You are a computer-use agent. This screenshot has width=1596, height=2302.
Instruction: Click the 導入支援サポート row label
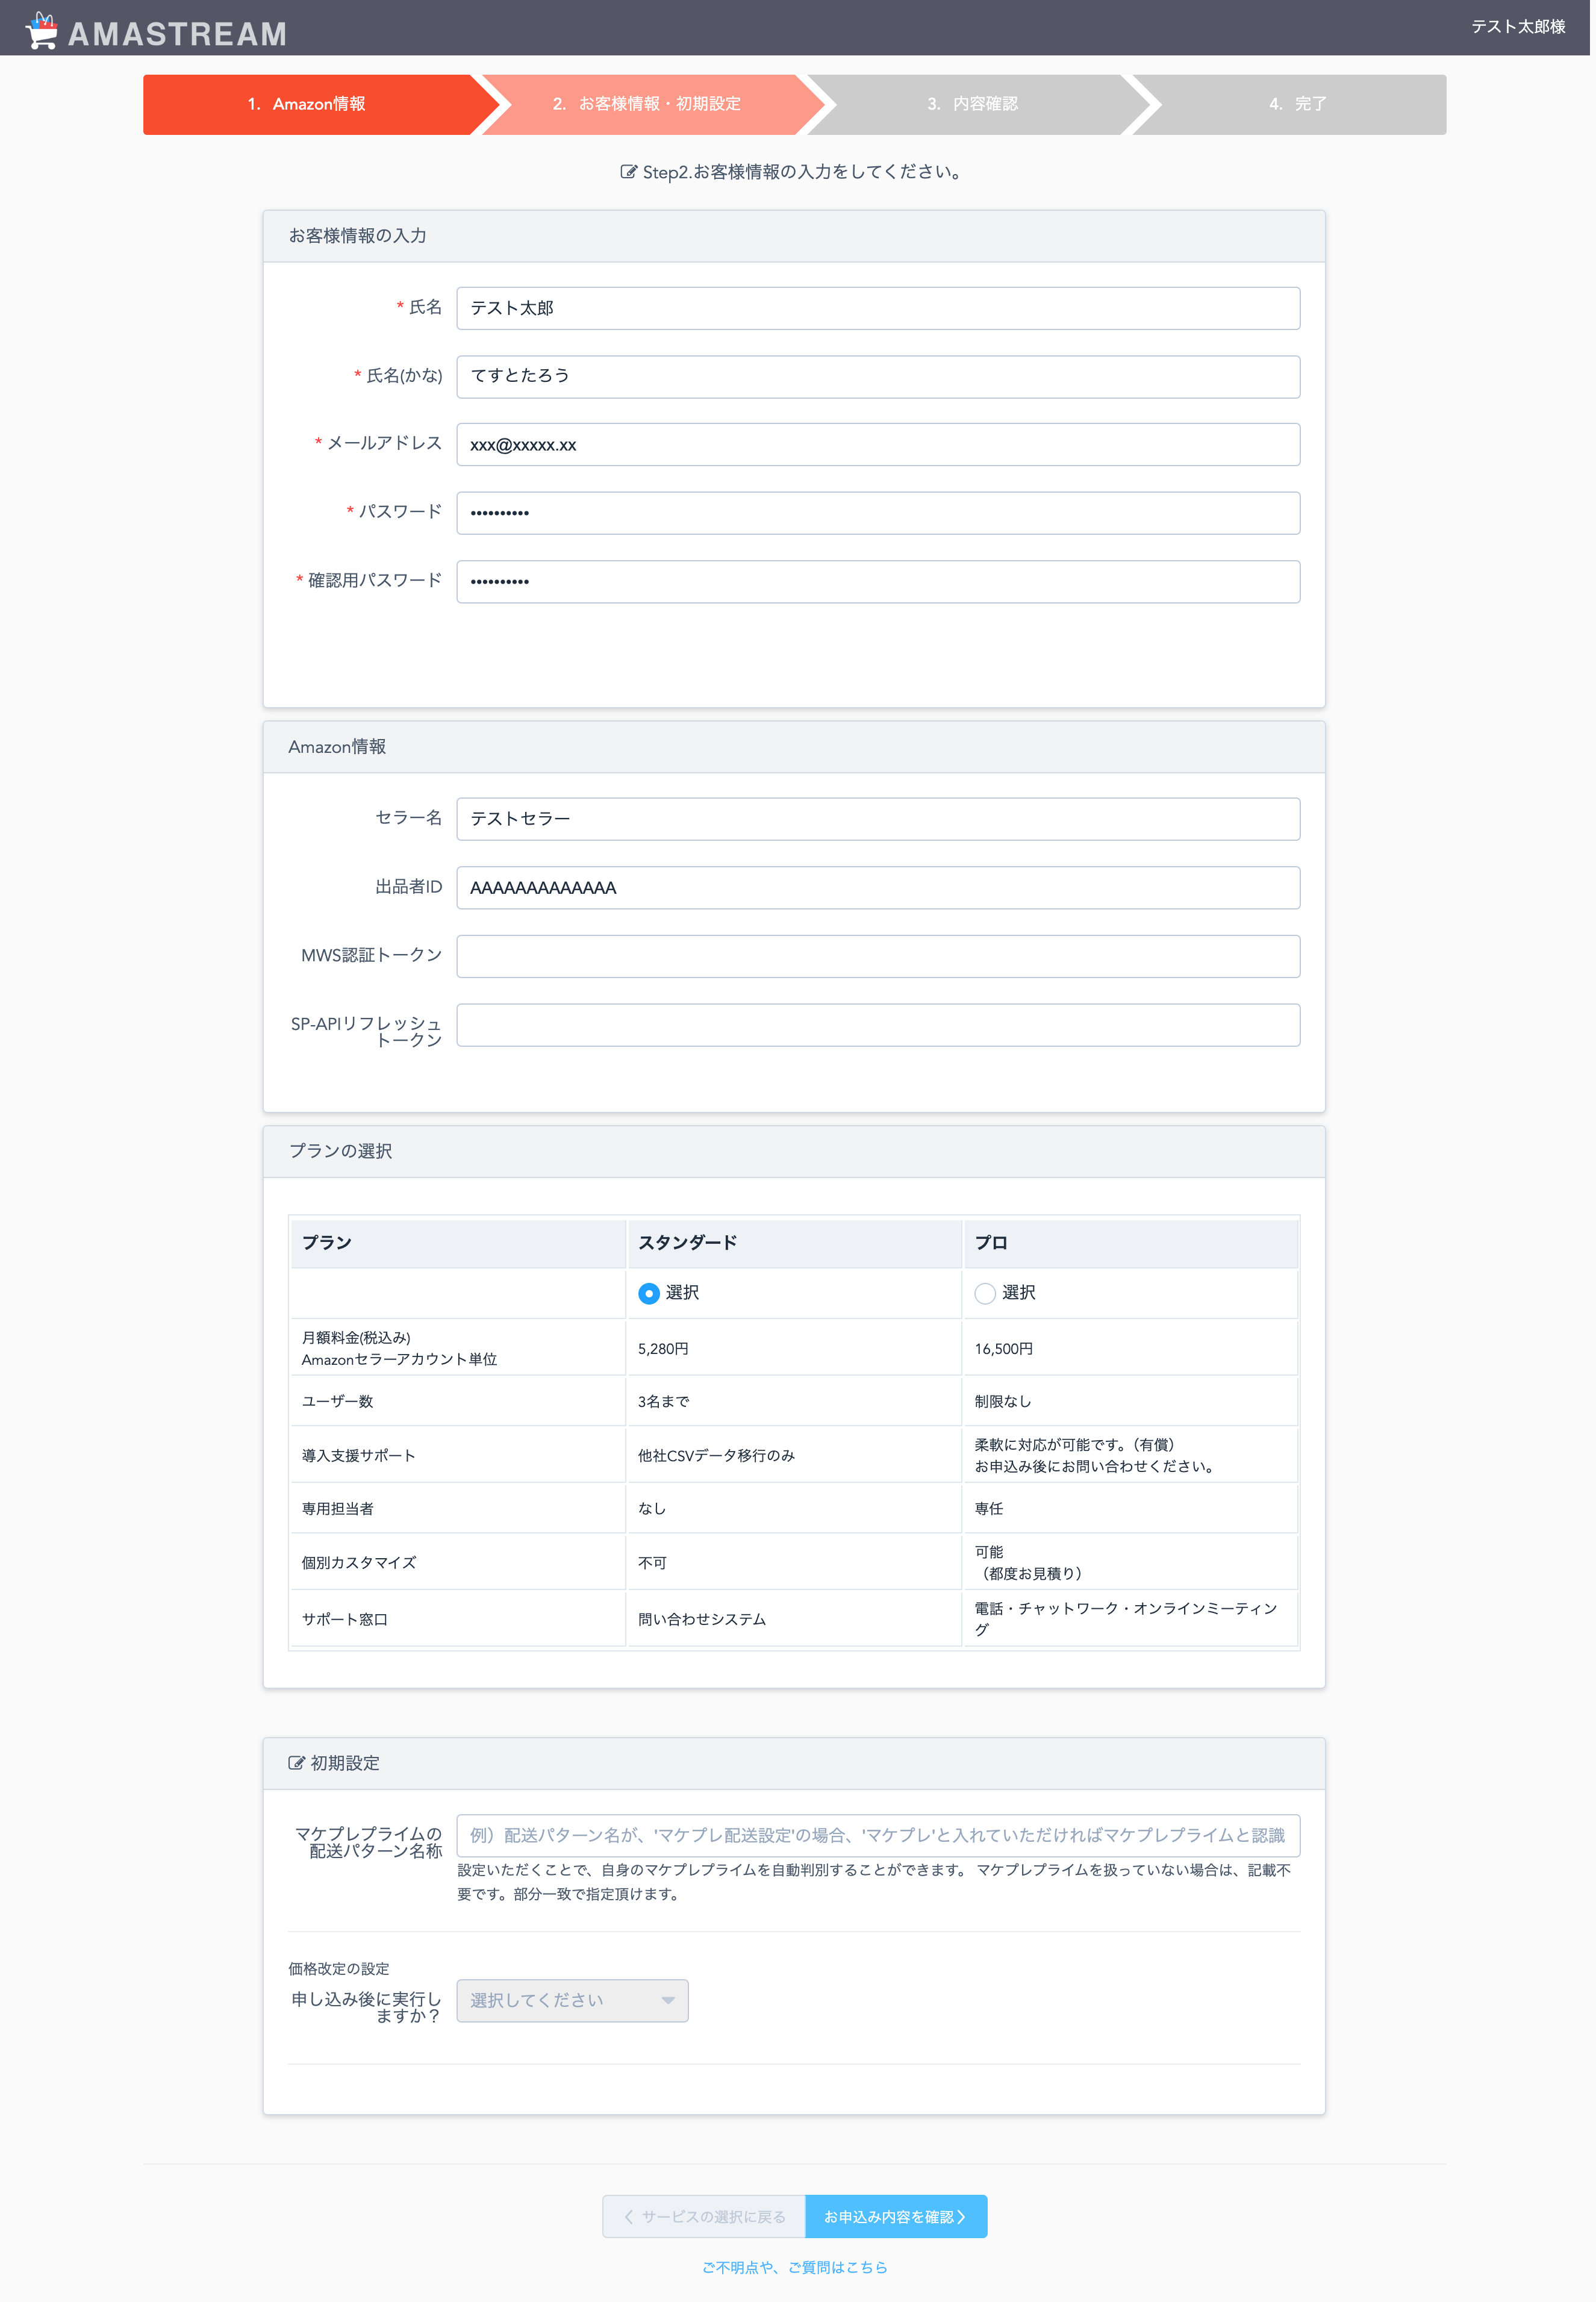click(x=457, y=1455)
